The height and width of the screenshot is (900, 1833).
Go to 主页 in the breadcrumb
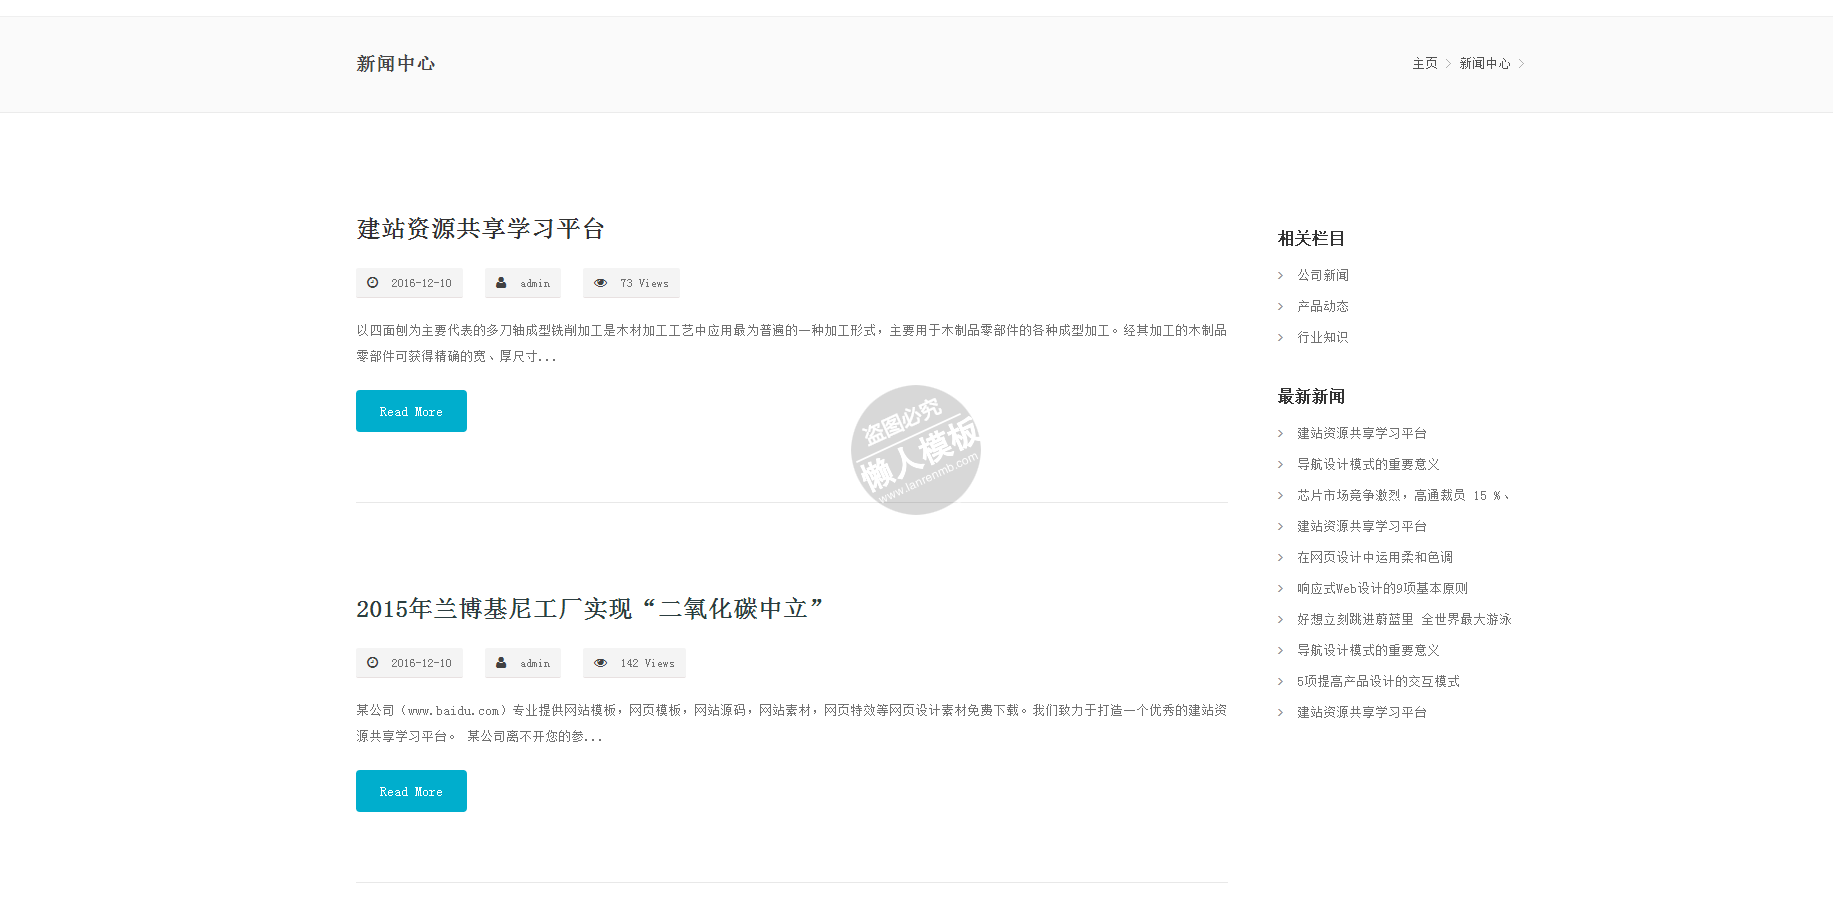click(1425, 63)
